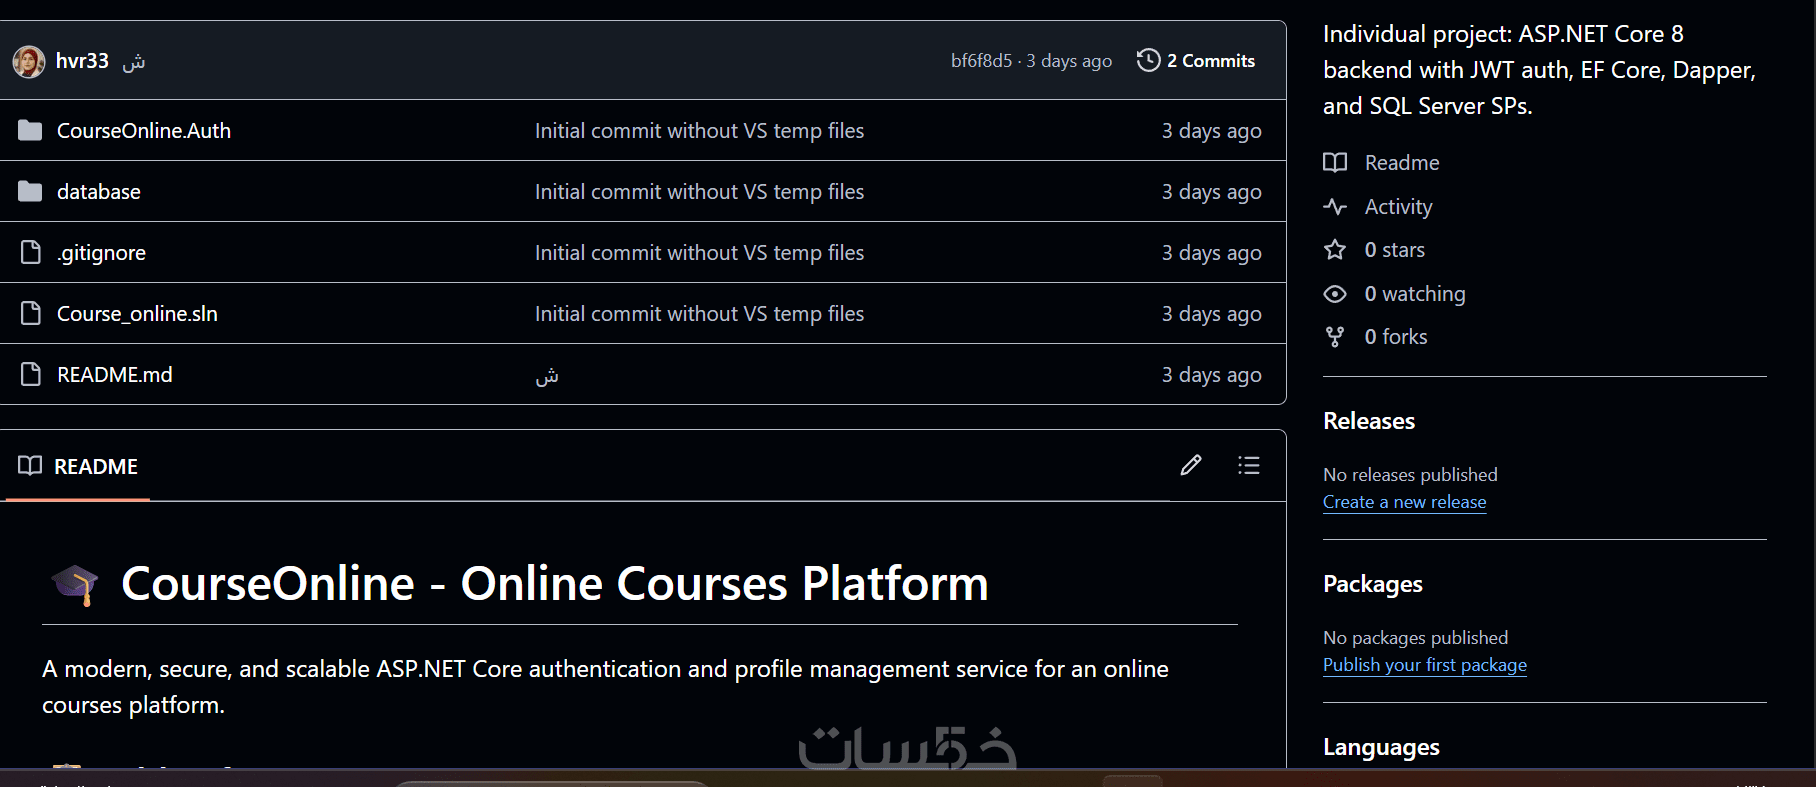The width and height of the screenshot is (1816, 787).
Task: Click the fork icon next to 0 forks
Action: (1335, 337)
